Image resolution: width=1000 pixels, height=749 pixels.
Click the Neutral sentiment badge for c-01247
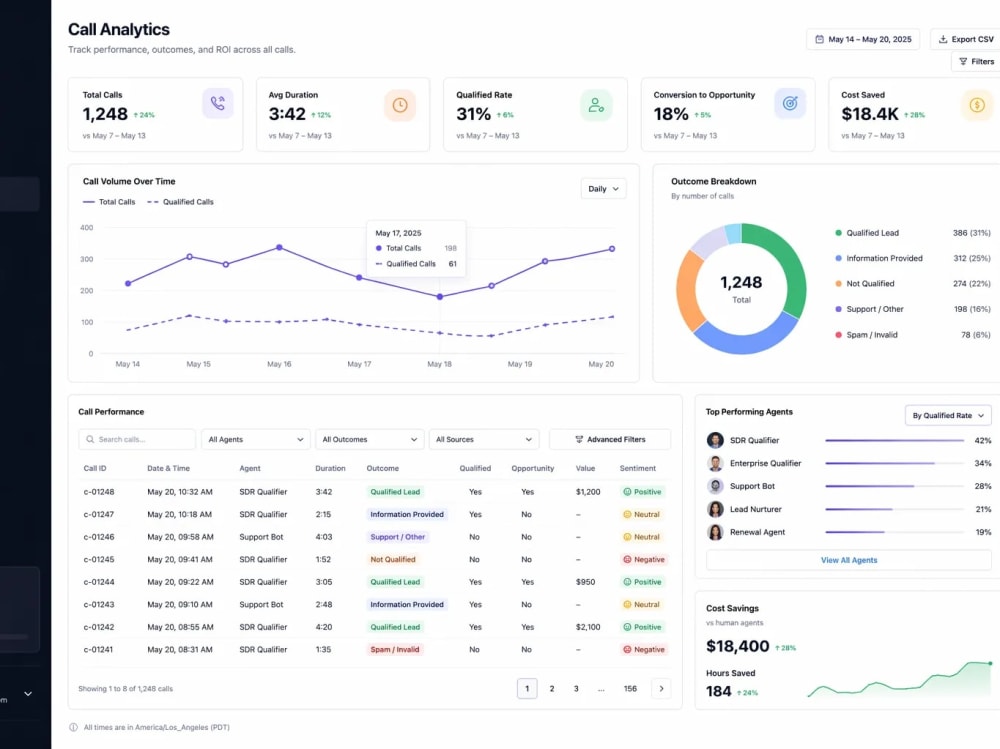pyautogui.click(x=642, y=514)
